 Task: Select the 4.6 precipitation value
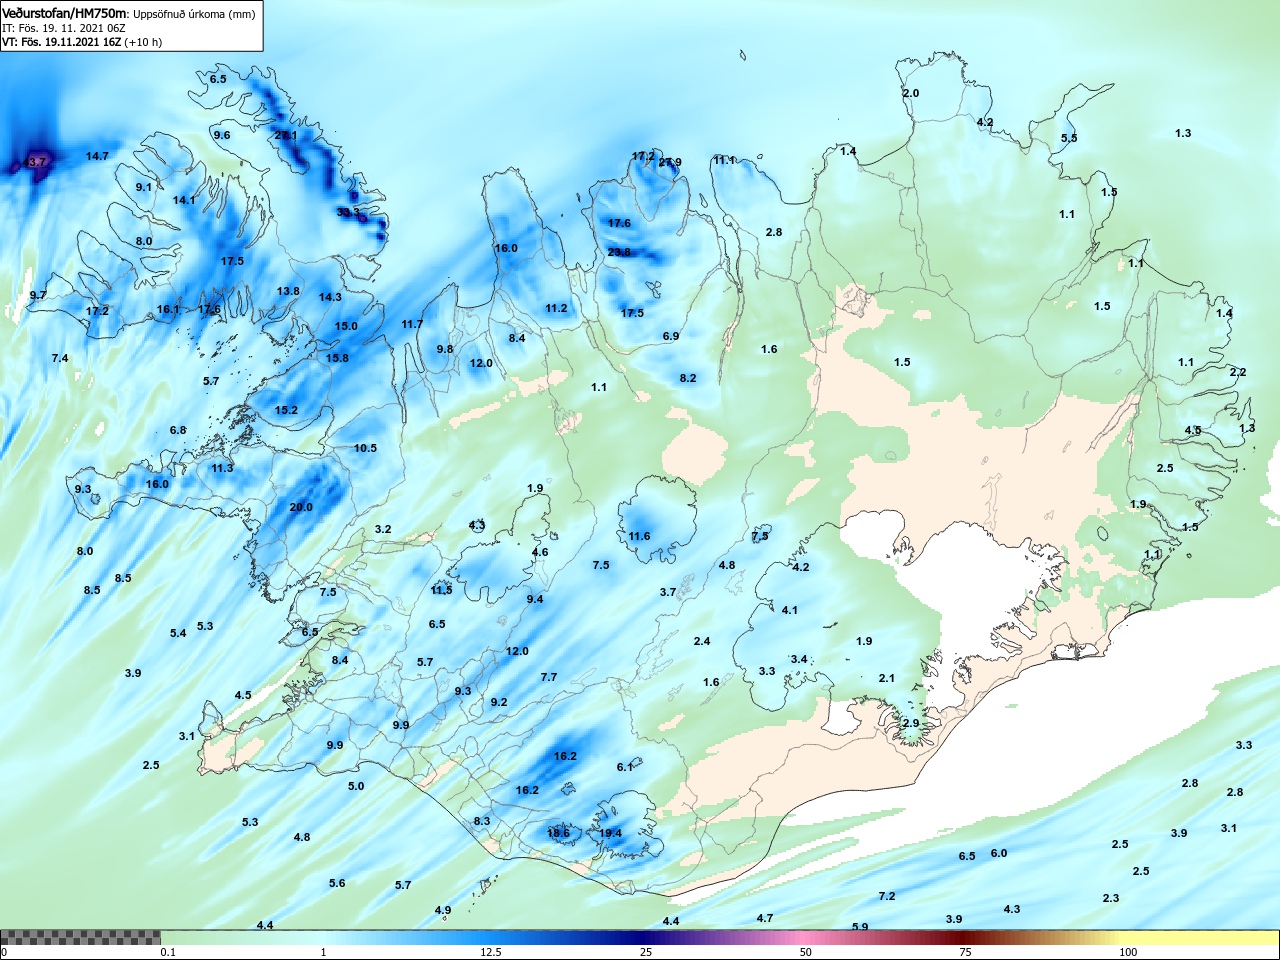[x=540, y=552]
